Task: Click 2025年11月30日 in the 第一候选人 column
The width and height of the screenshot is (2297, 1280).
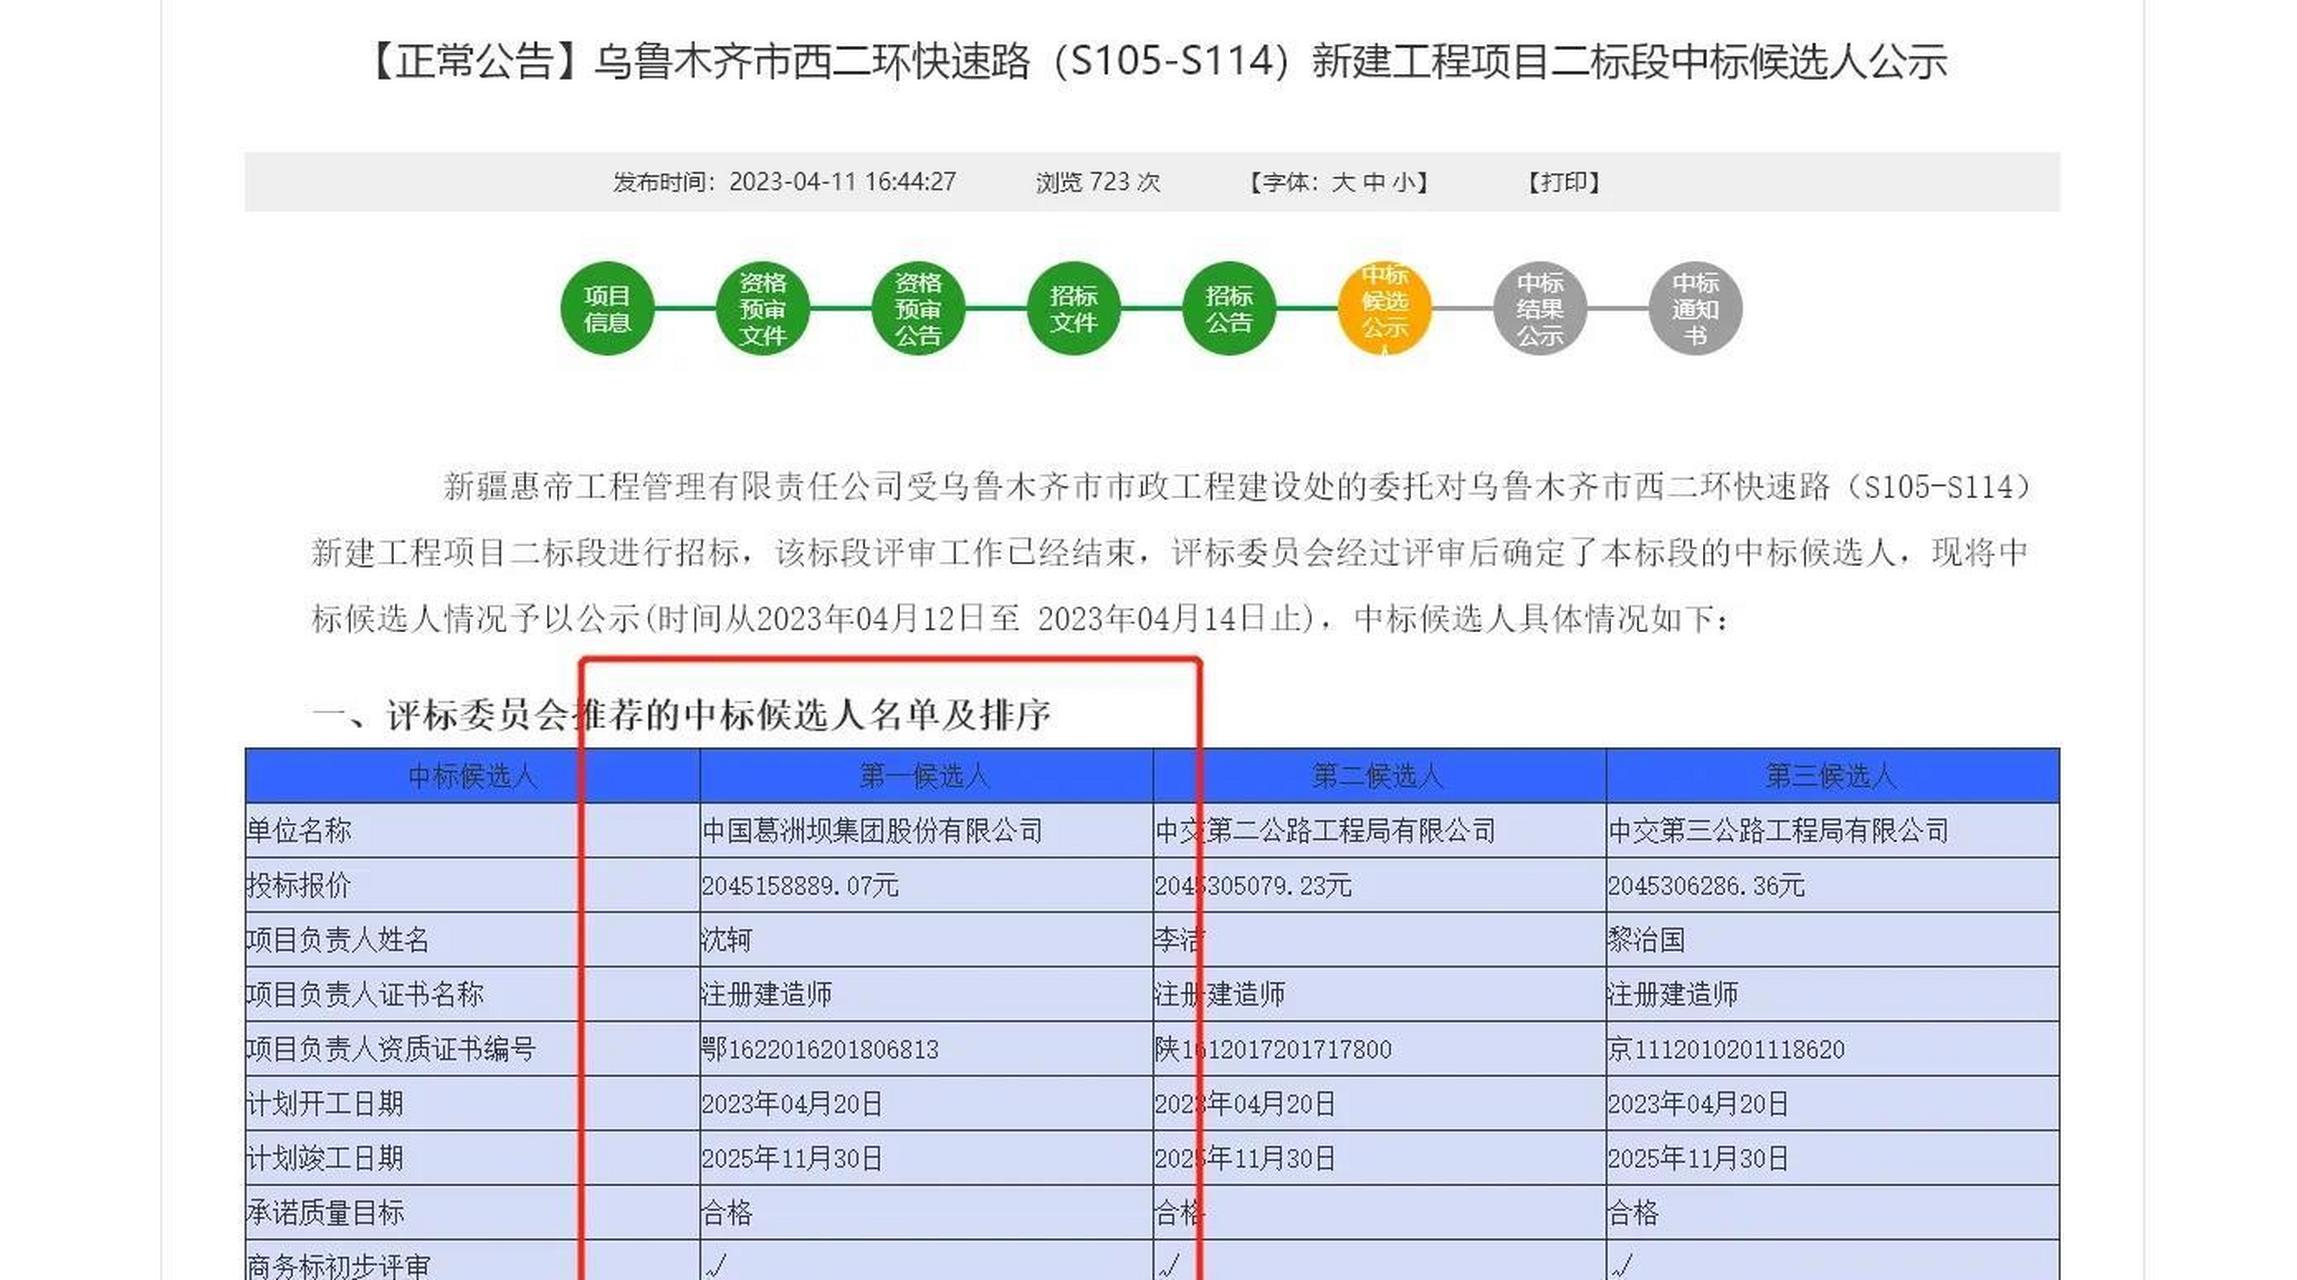Action: (792, 1158)
